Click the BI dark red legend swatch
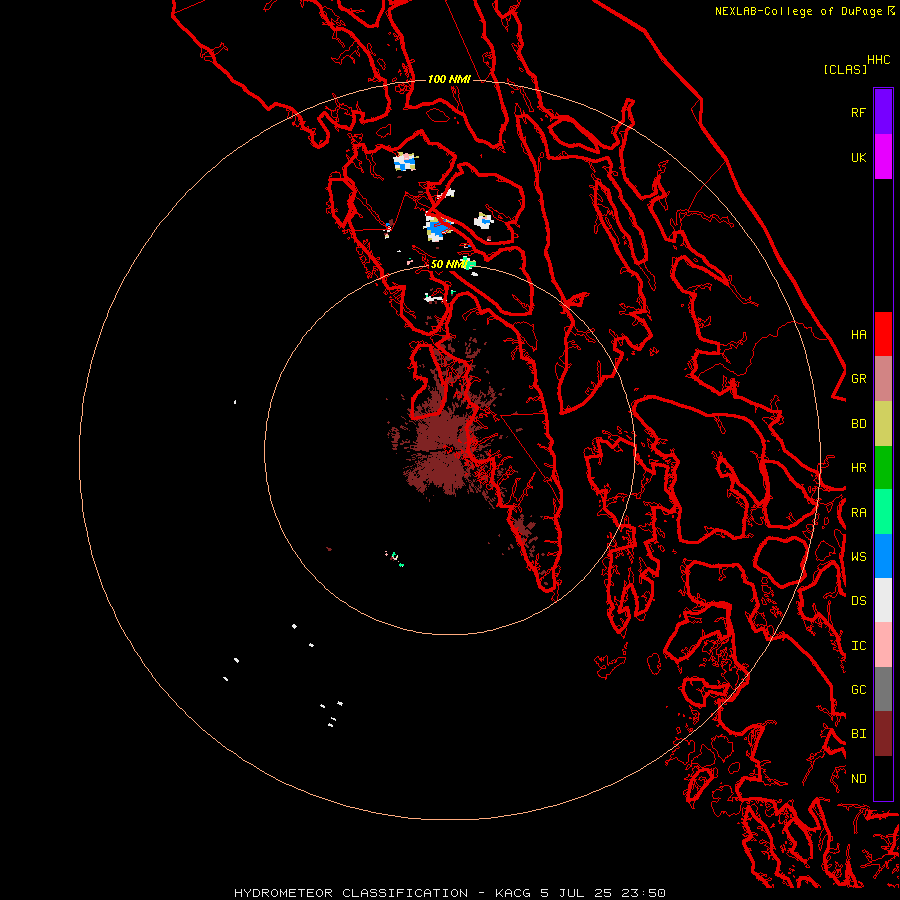Screen dimensions: 900x900 tap(883, 734)
